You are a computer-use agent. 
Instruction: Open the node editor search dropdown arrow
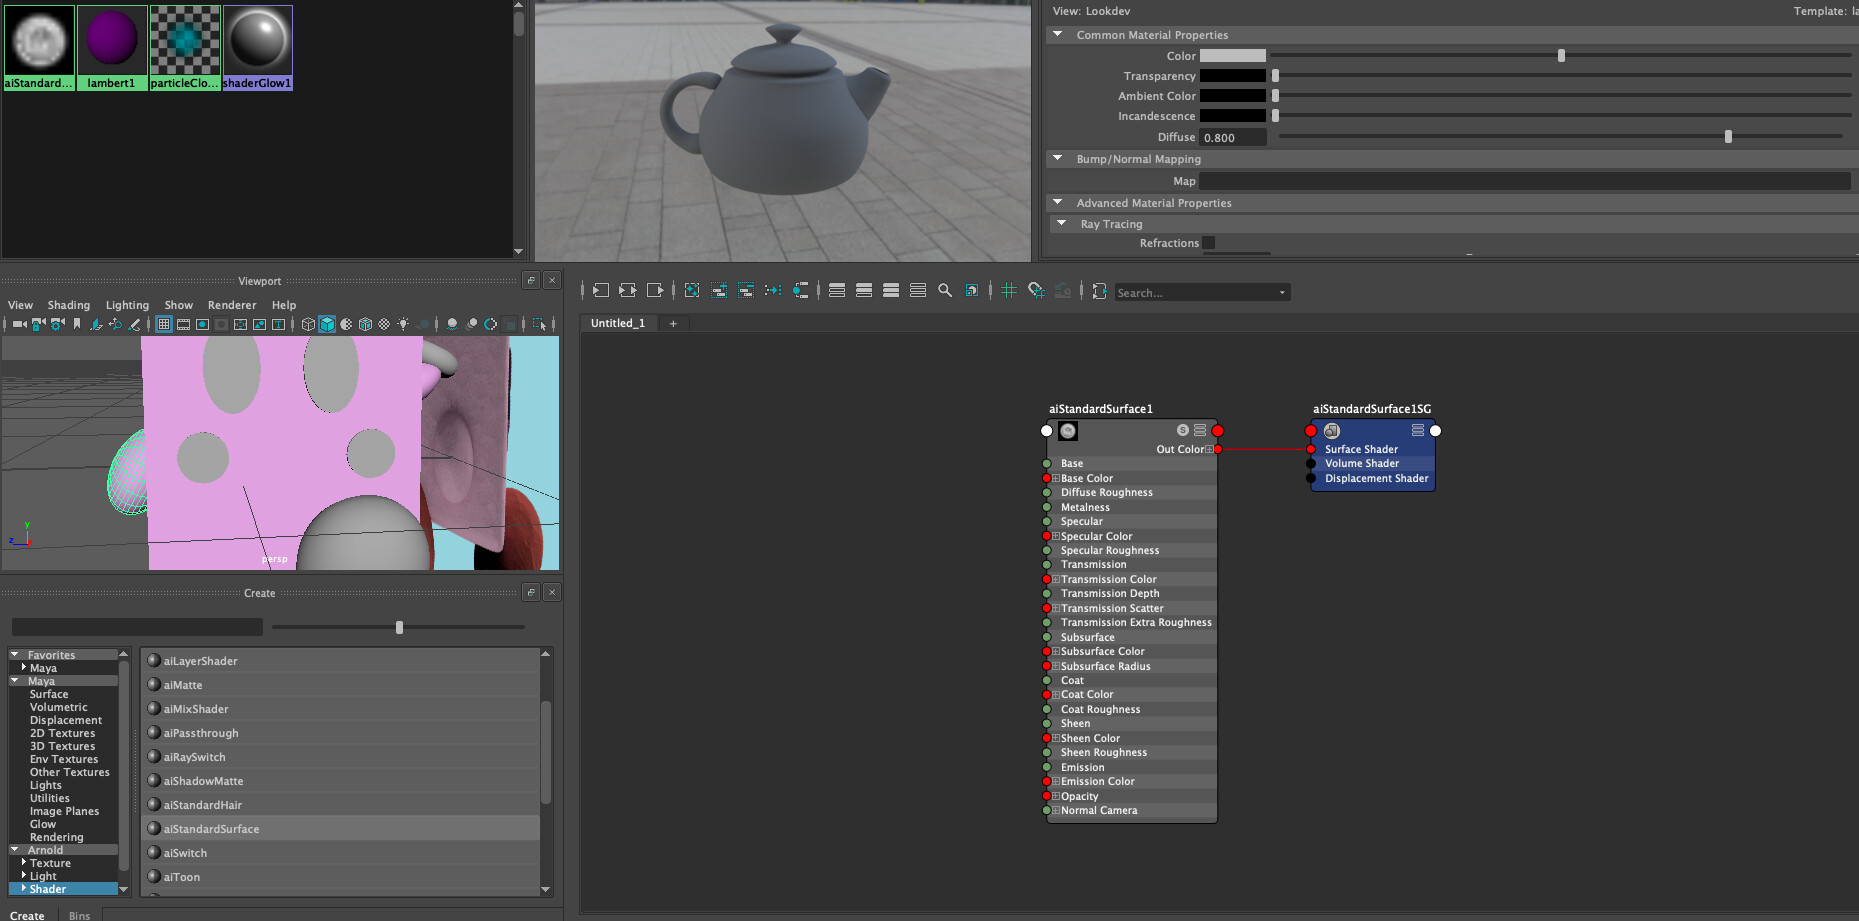pyautogui.click(x=1282, y=293)
